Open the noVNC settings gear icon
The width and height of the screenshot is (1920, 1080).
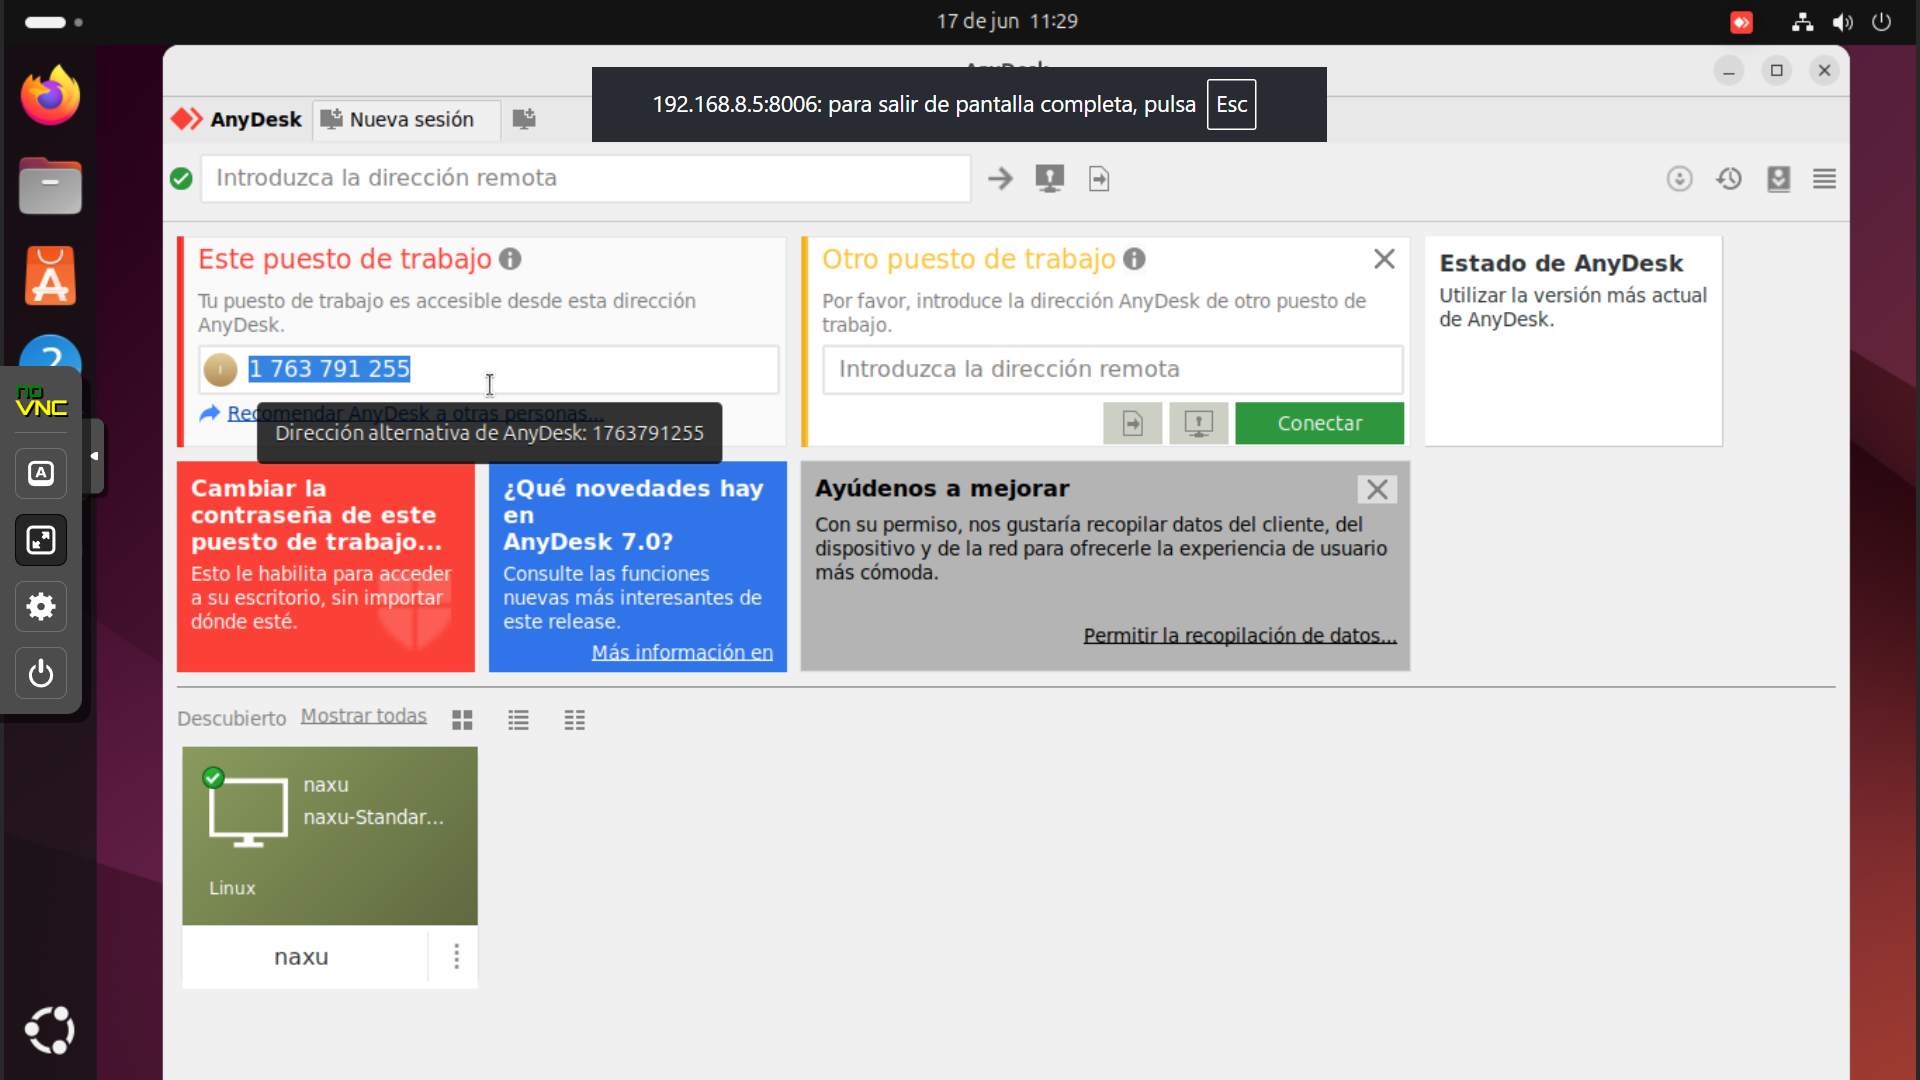tap(41, 607)
